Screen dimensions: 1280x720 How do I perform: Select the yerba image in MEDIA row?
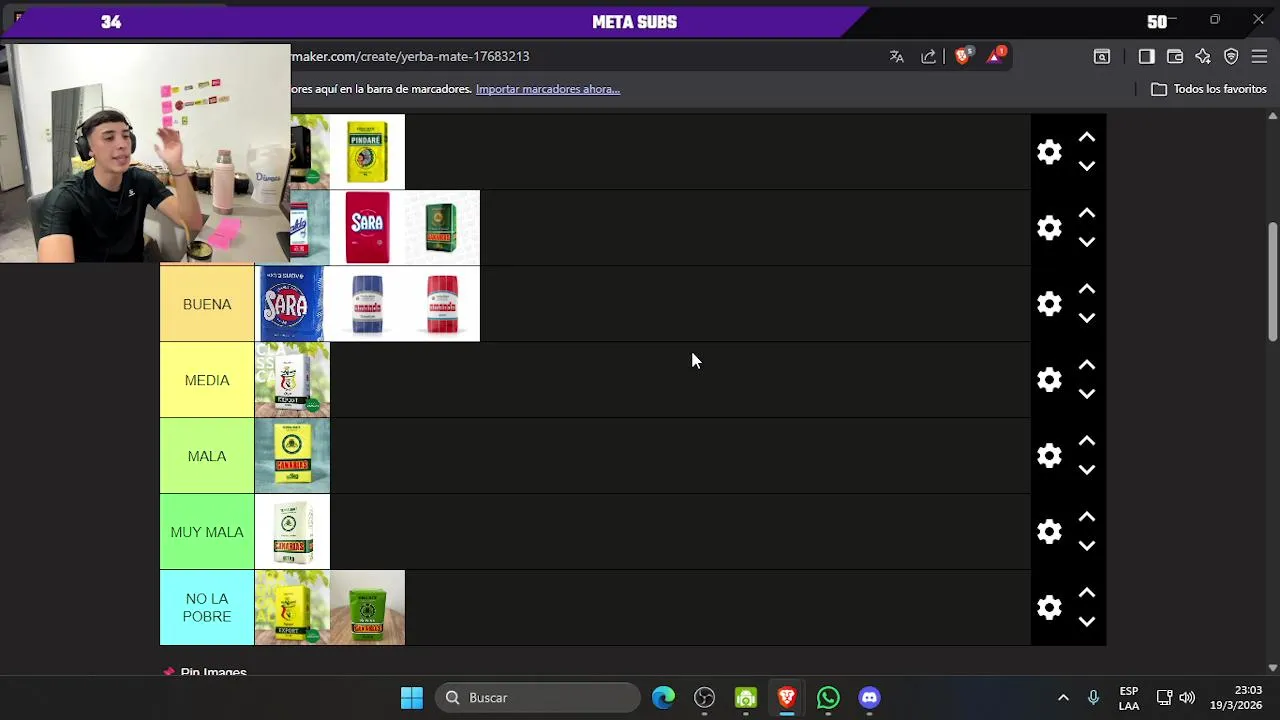click(x=292, y=380)
